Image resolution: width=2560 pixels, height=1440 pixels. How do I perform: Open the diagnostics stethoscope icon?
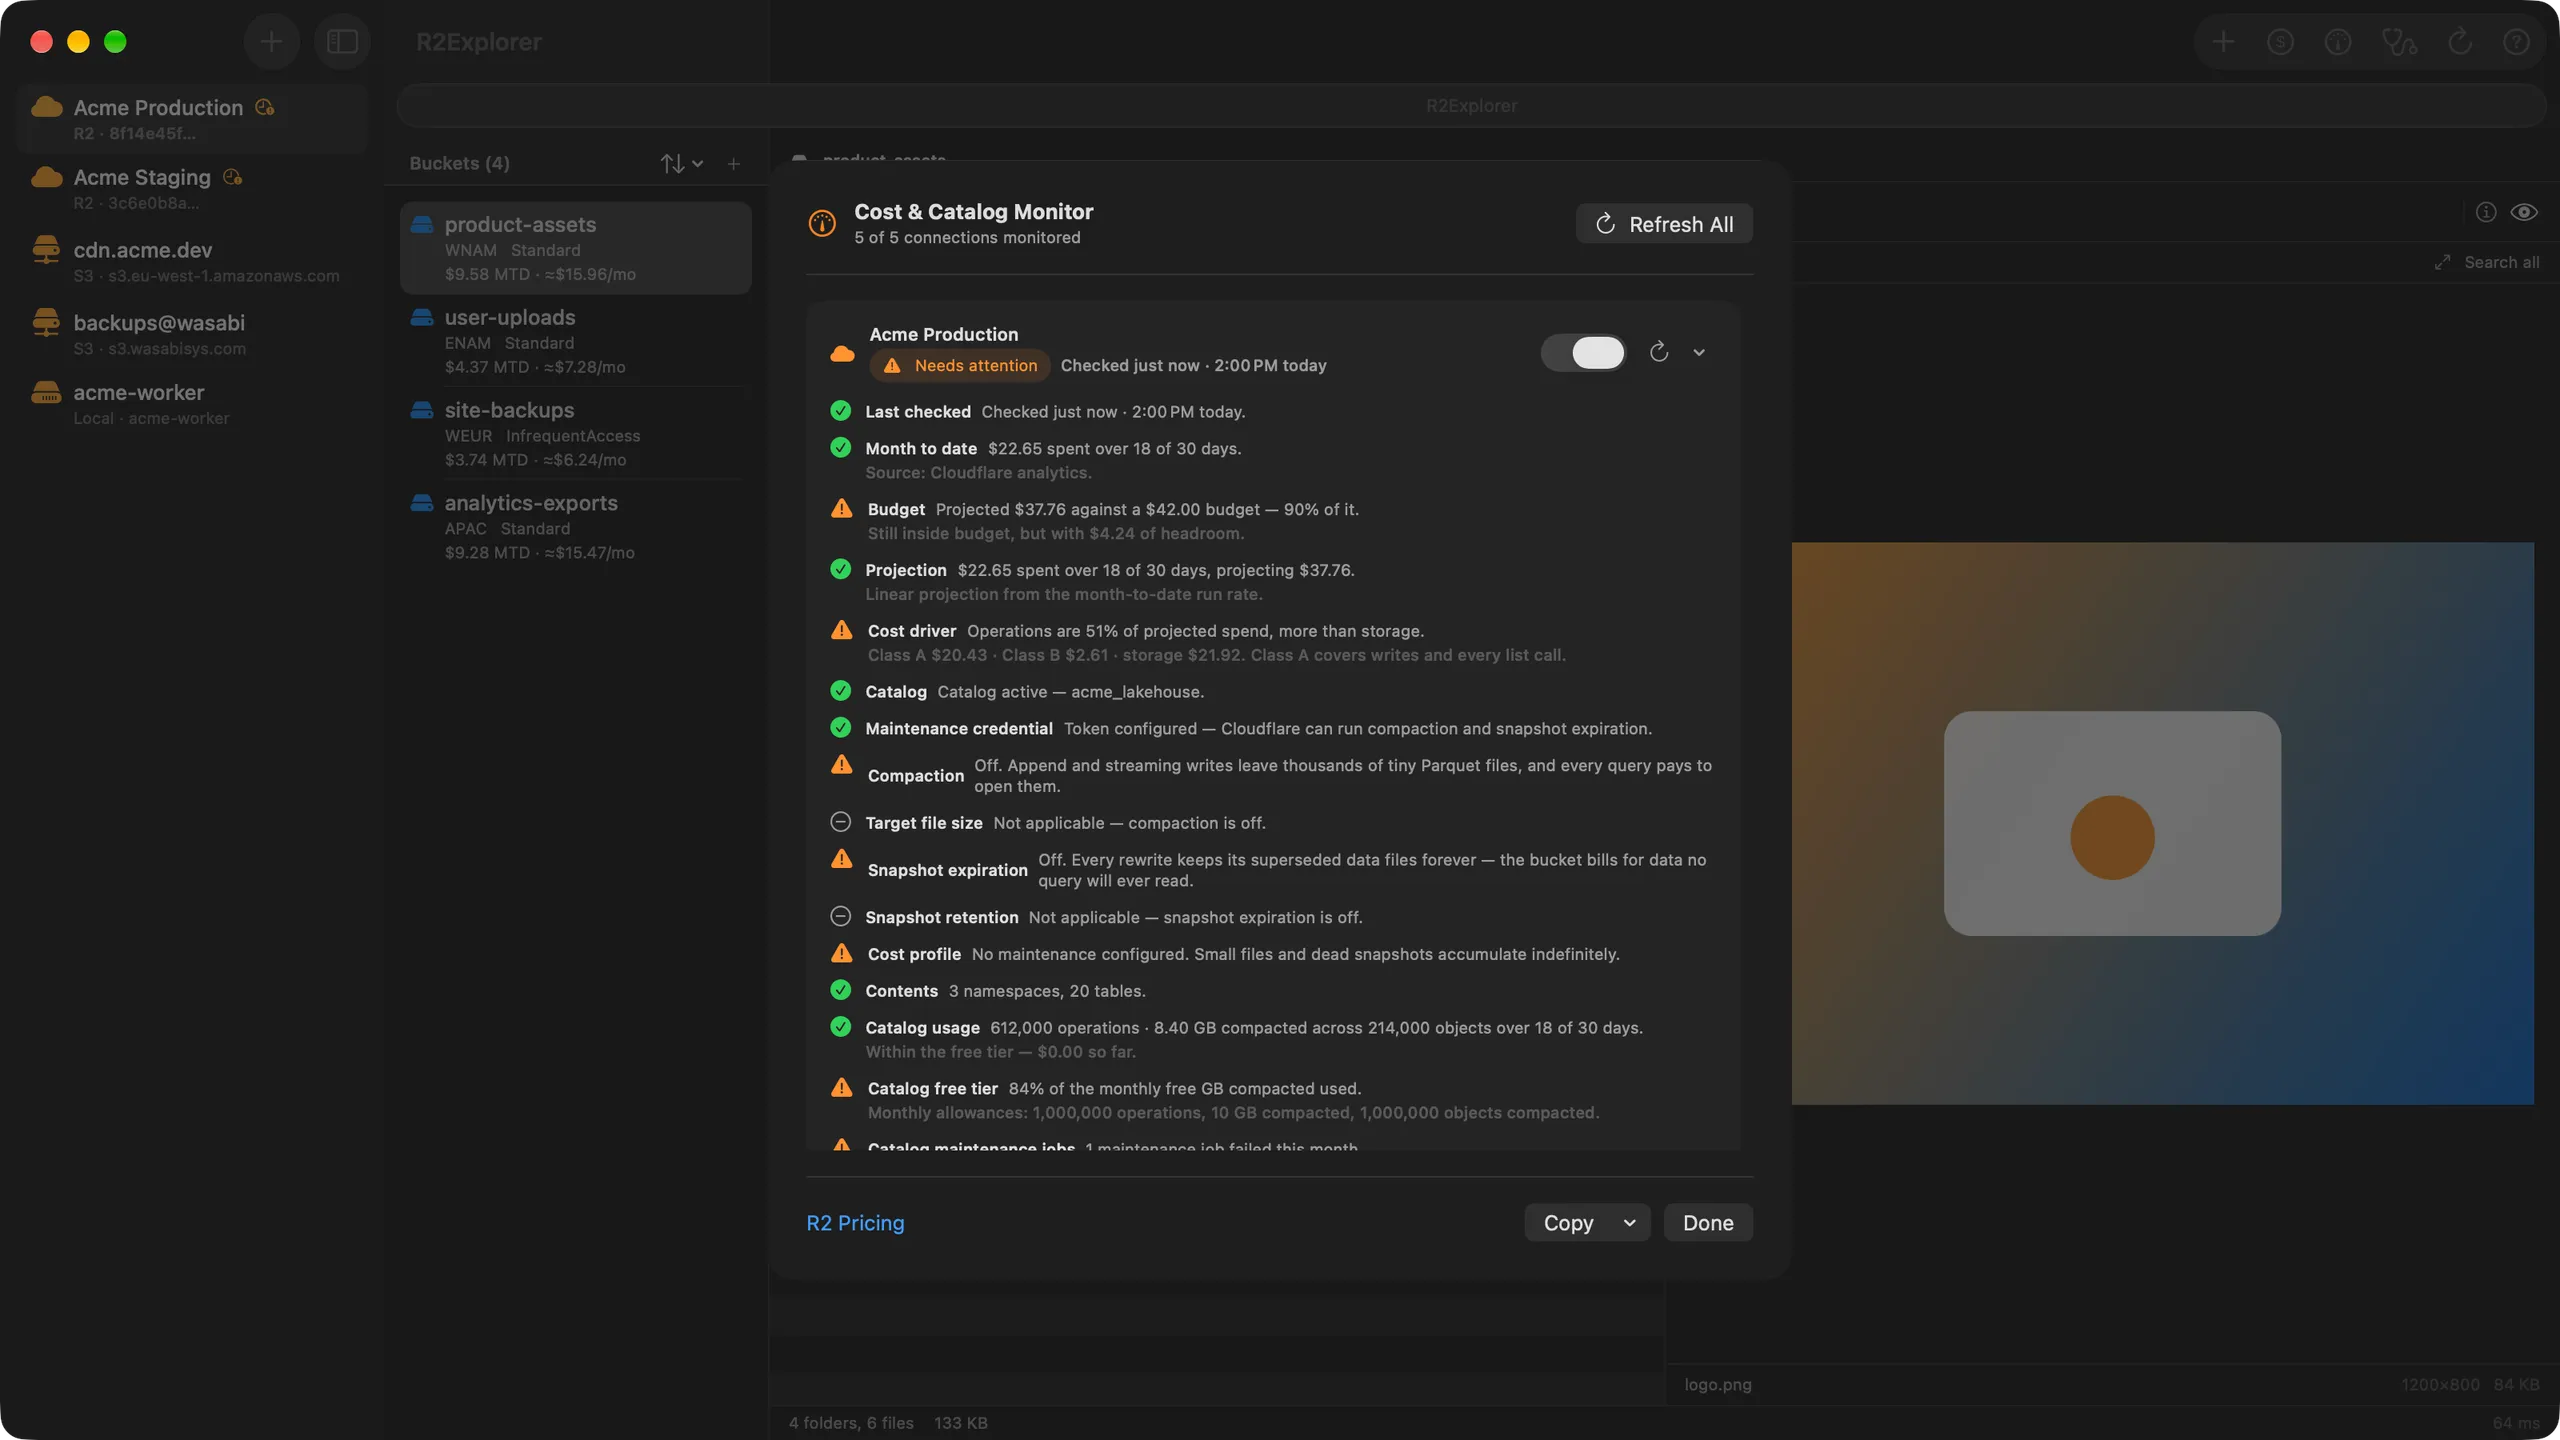tap(2399, 42)
